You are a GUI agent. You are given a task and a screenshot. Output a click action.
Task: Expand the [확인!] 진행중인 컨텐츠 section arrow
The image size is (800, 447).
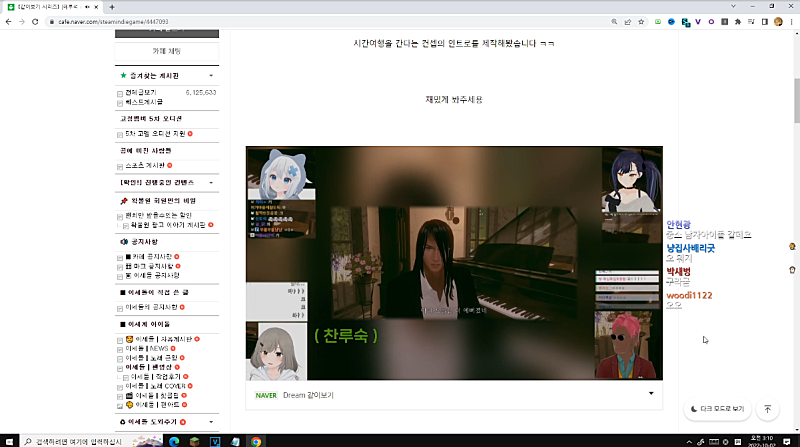tap(211, 183)
